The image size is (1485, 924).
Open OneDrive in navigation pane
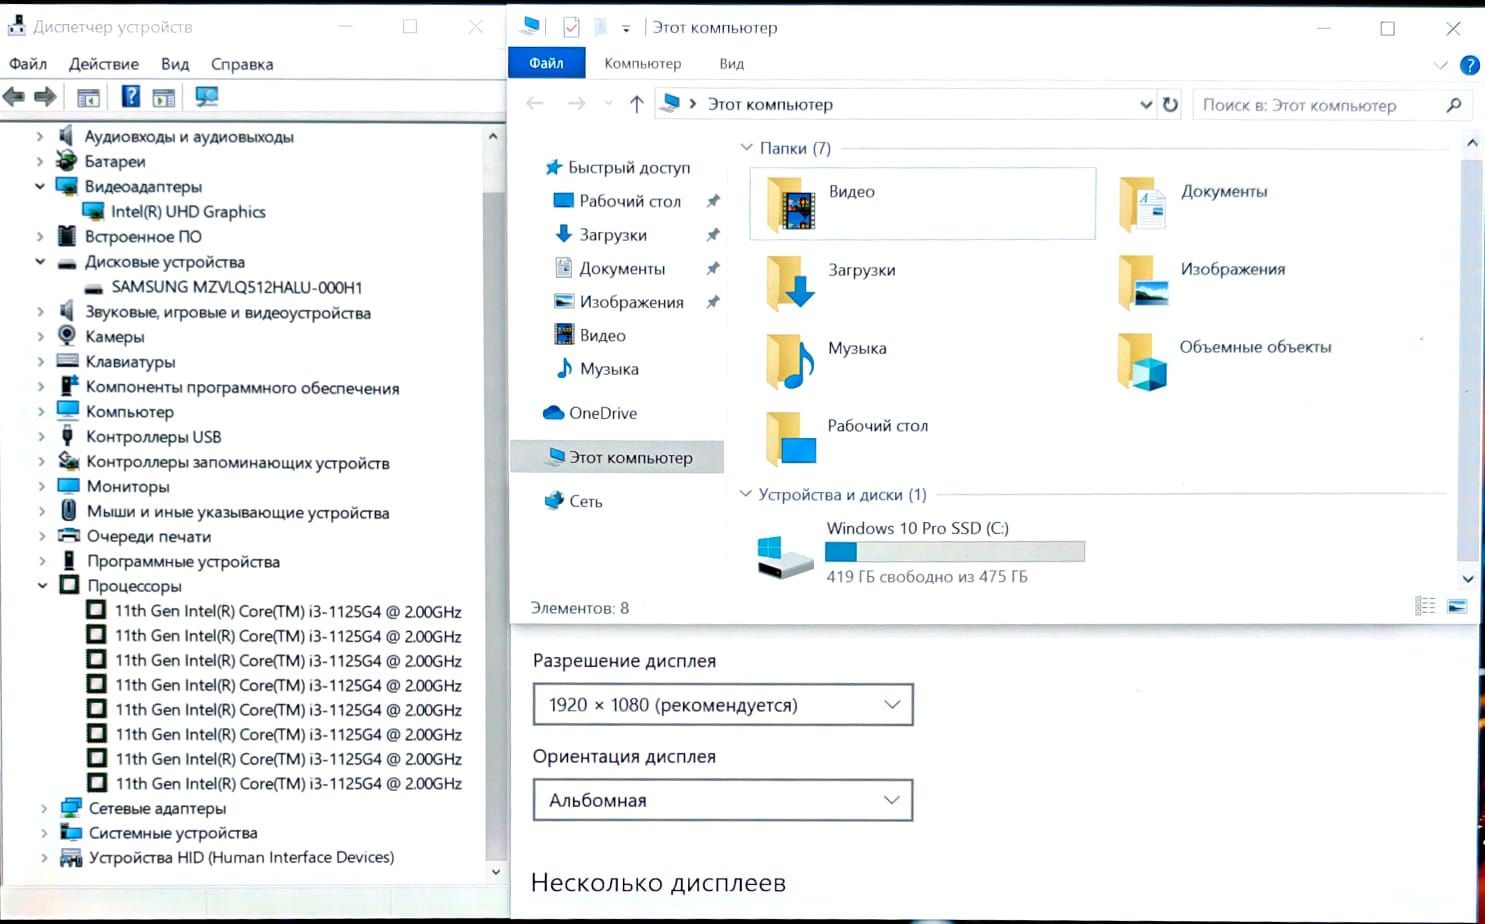(x=603, y=413)
